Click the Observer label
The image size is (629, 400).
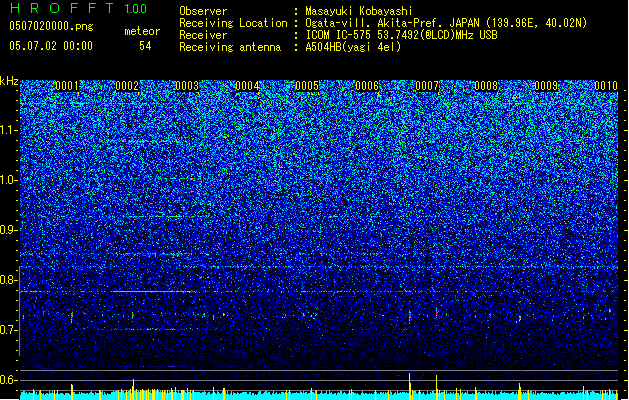(x=203, y=11)
